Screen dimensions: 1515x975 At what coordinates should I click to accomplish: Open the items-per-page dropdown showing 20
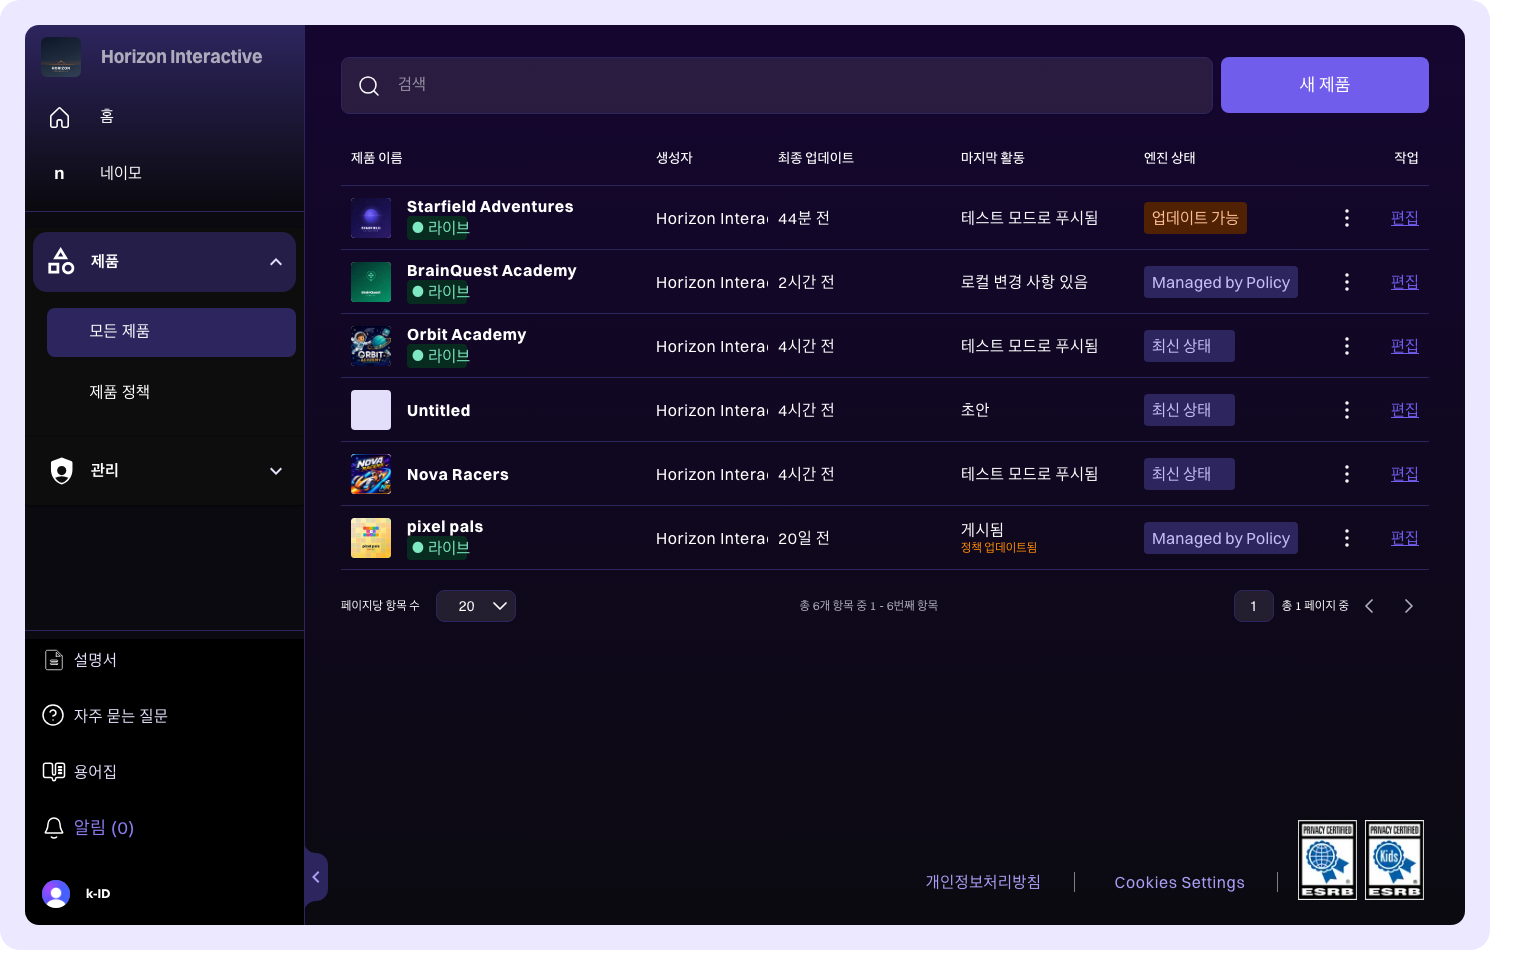[476, 606]
